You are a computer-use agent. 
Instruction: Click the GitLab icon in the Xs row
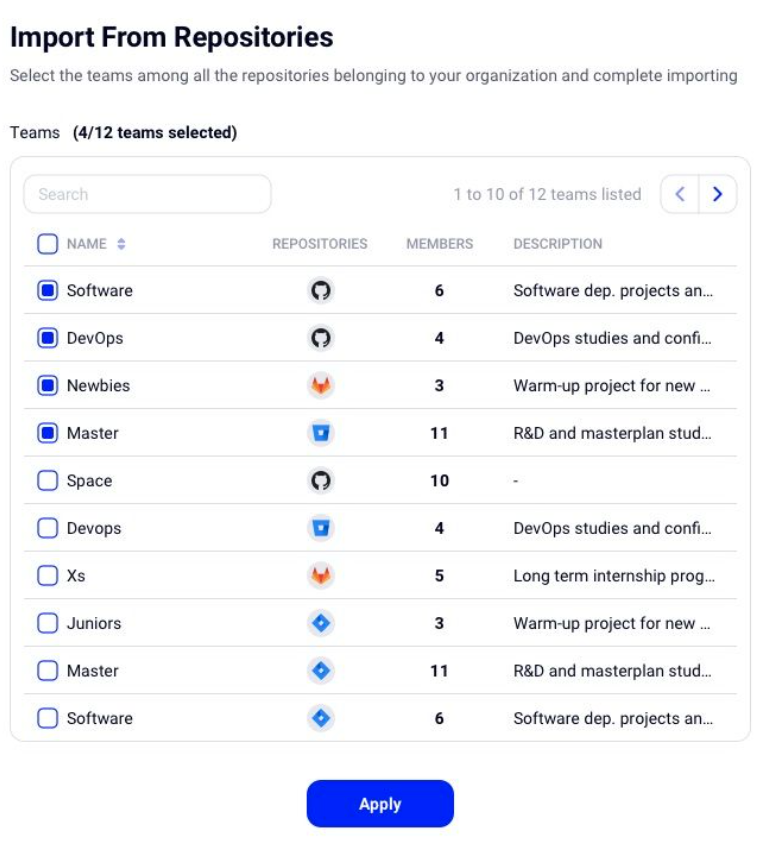coord(321,576)
